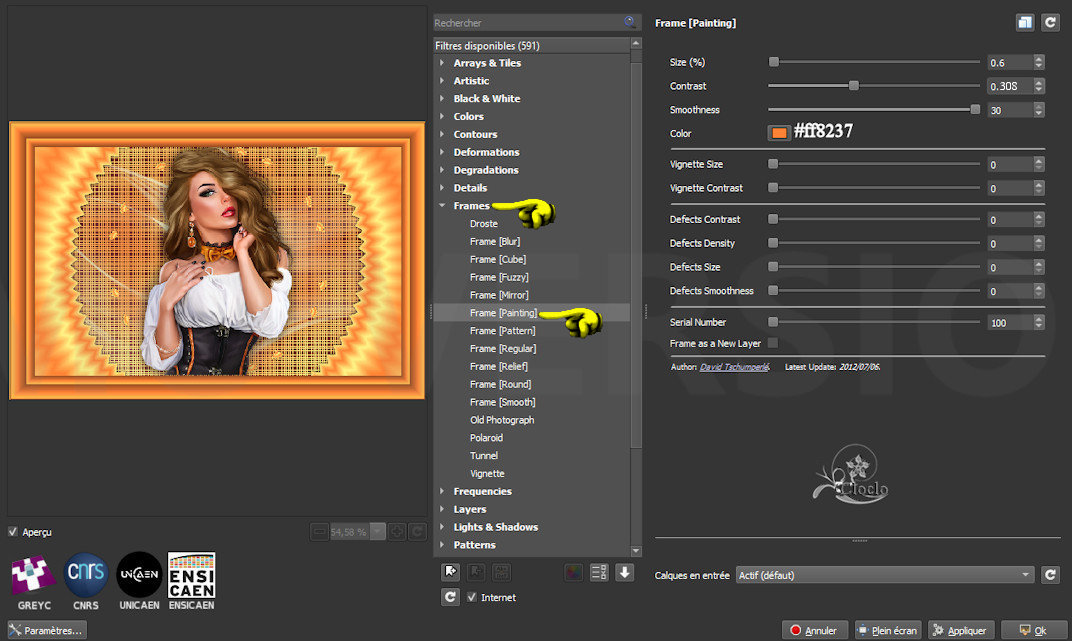Click the search magnifier icon in Rechercher
This screenshot has width=1072, height=641.
[630, 22]
